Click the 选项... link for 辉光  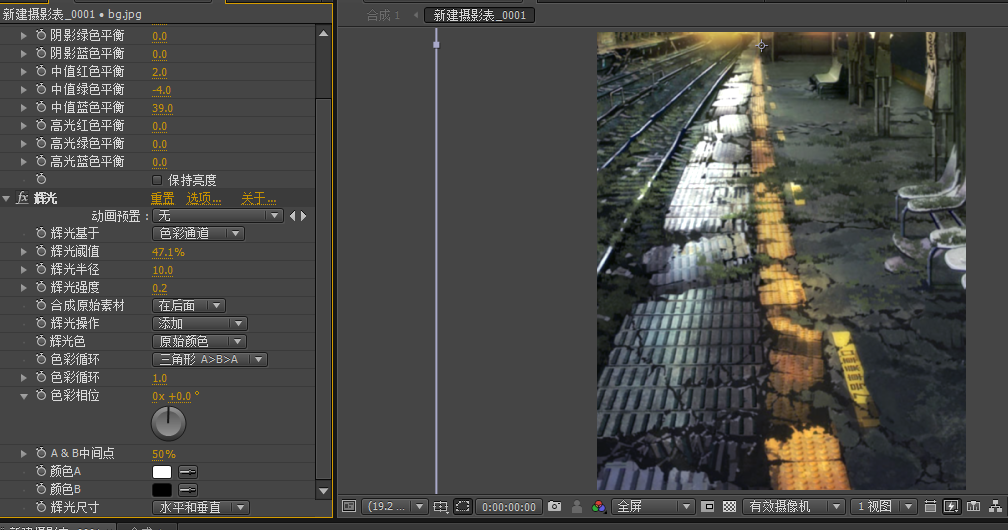[x=204, y=198]
